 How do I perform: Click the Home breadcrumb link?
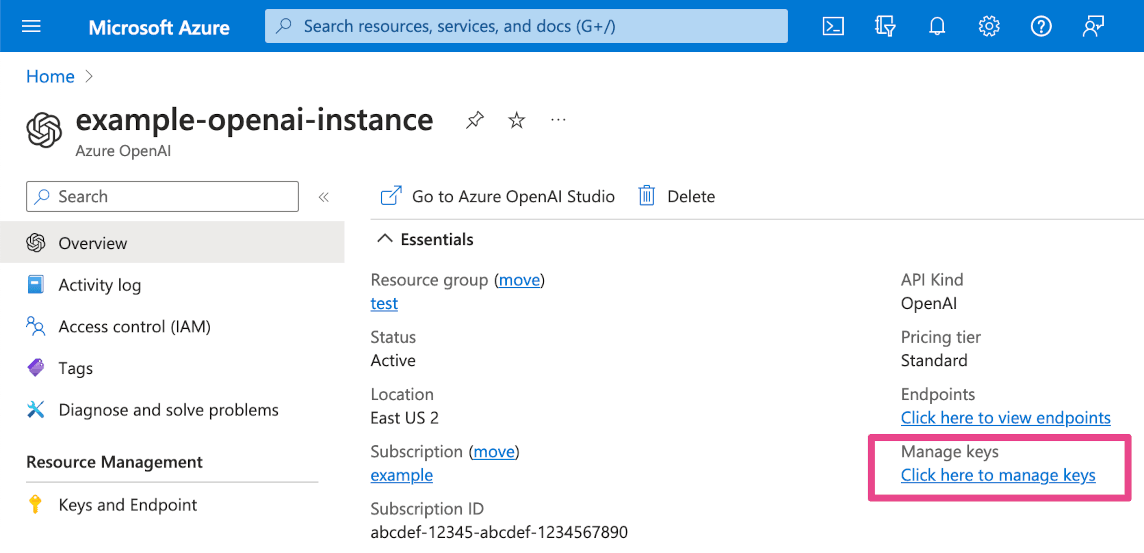point(50,77)
